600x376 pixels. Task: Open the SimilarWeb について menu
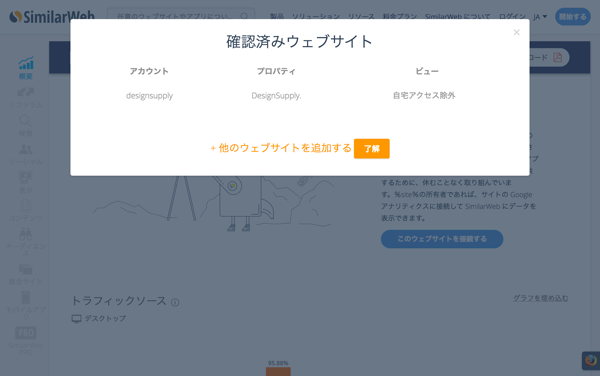(x=457, y=16)
